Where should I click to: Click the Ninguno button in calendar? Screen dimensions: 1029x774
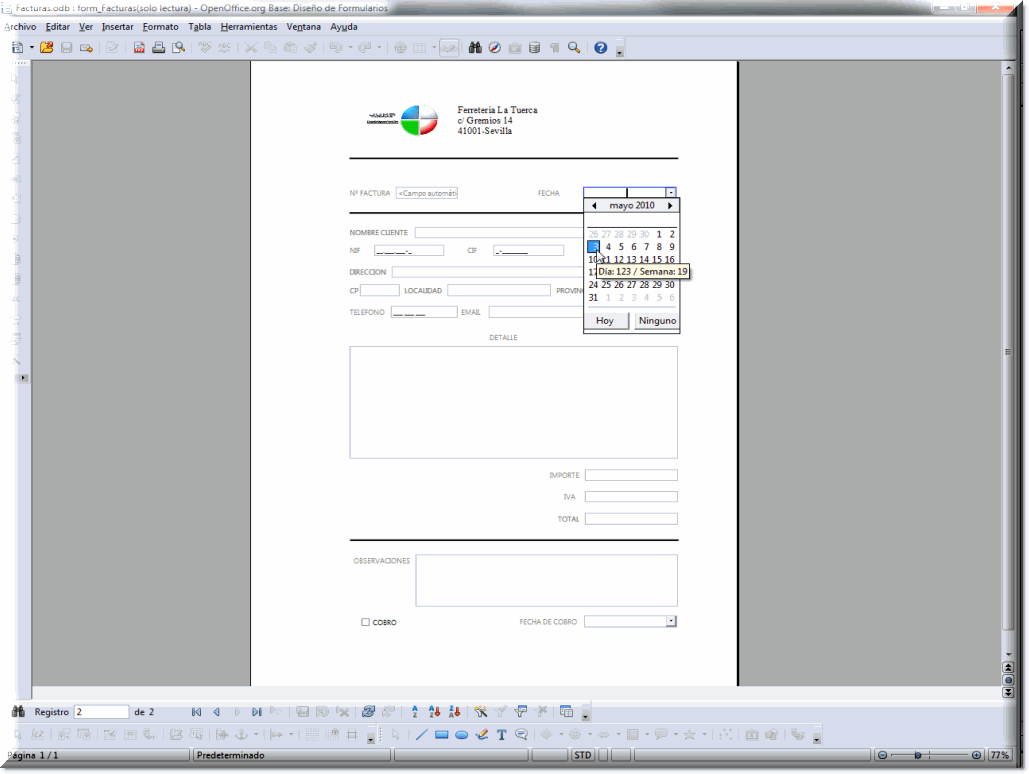click(x=657, y=321)
